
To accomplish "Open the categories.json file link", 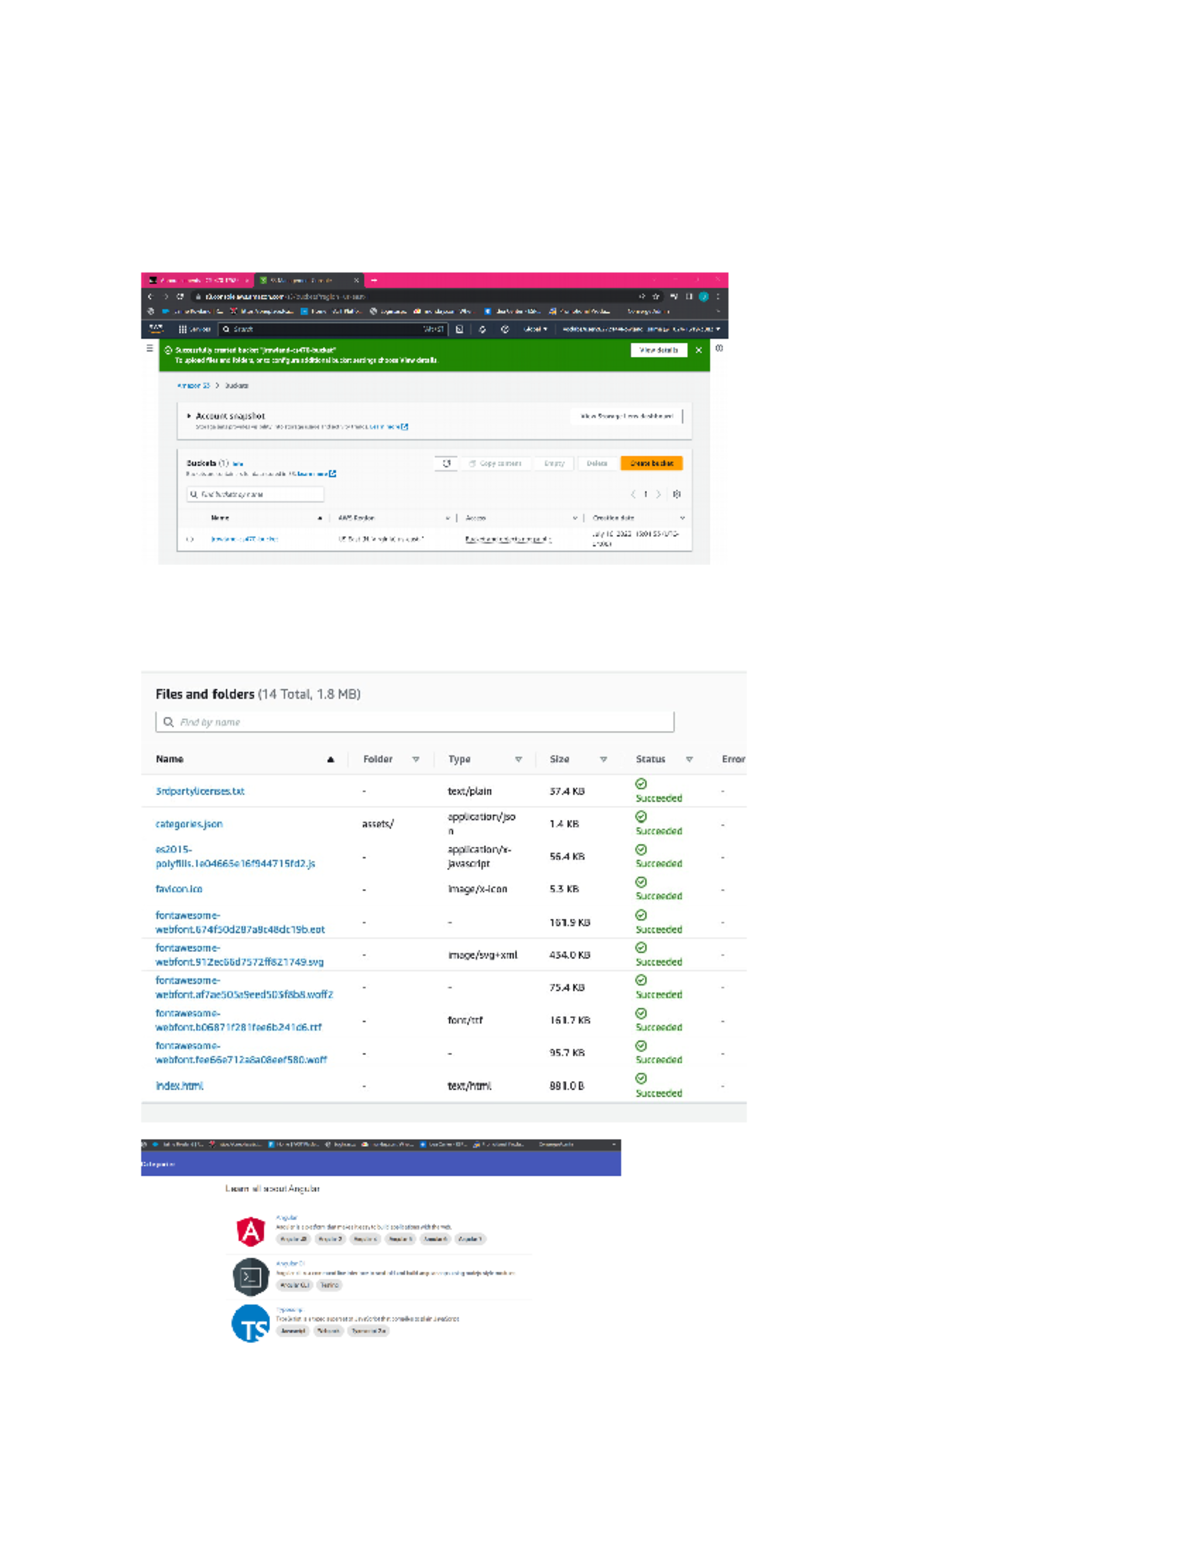I will (x=190, y=823).
